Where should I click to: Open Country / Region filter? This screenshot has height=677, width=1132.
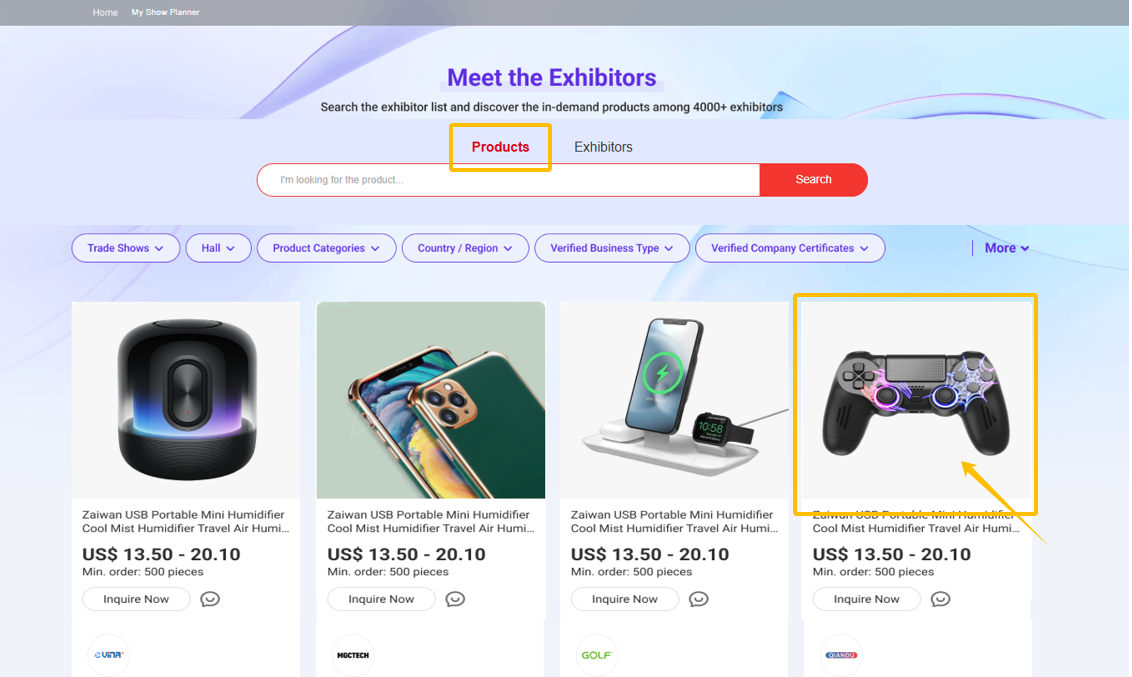click(465, 248)
